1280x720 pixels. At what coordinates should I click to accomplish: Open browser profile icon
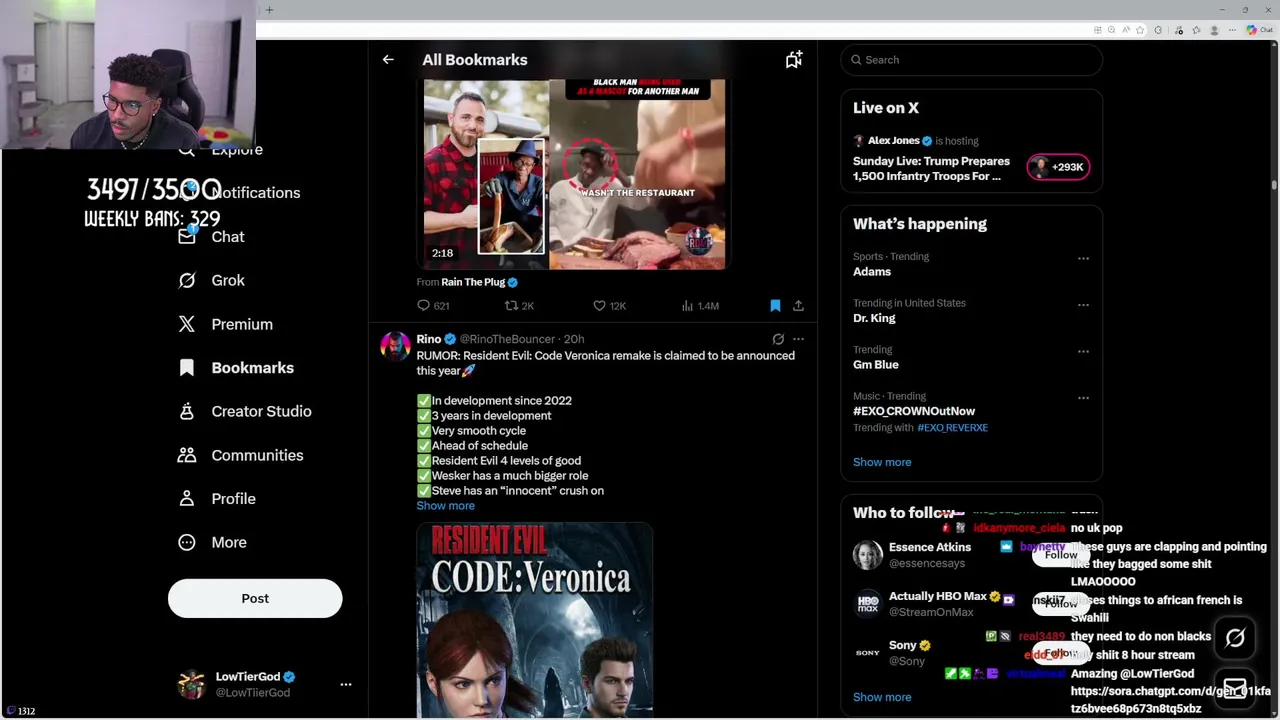(1214, 30)
